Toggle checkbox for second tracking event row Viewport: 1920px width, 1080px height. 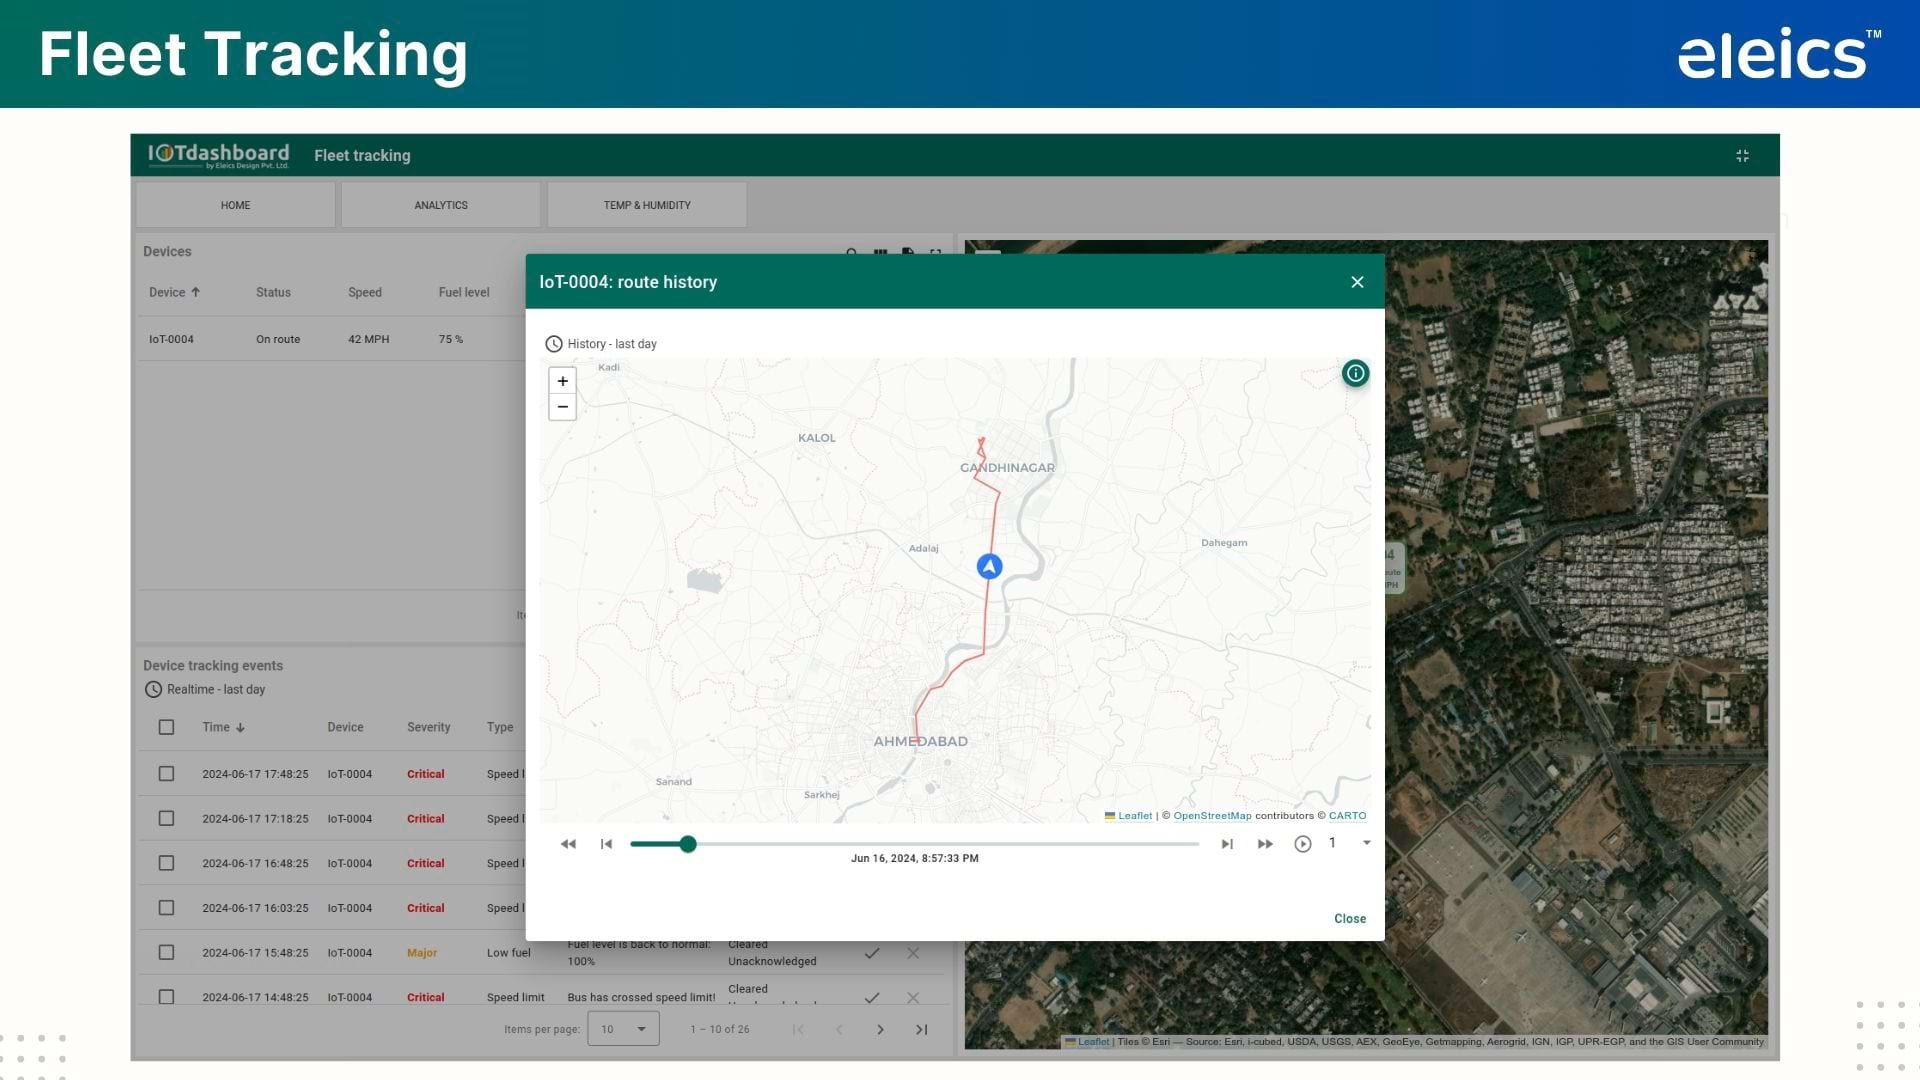pos(166,818)
